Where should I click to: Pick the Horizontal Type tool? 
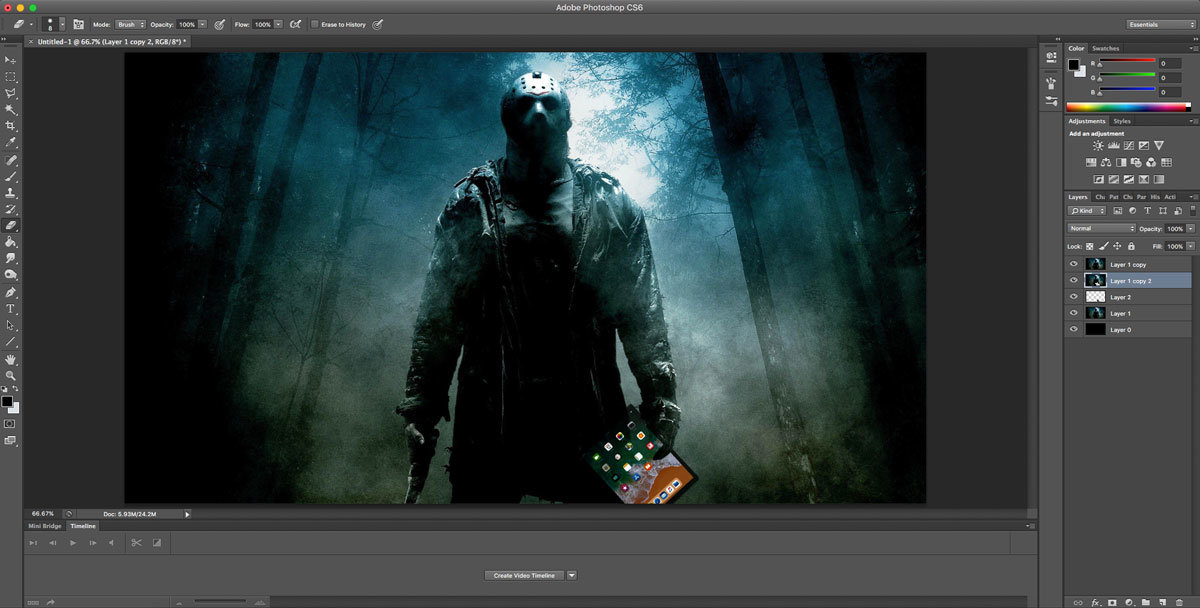click(x=11, y=309)
